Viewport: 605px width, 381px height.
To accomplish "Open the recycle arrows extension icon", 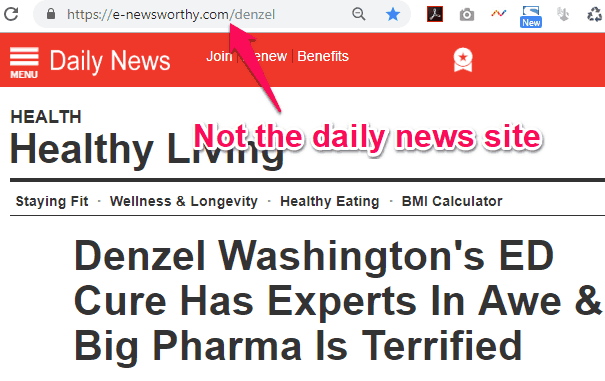I will 594,15.
